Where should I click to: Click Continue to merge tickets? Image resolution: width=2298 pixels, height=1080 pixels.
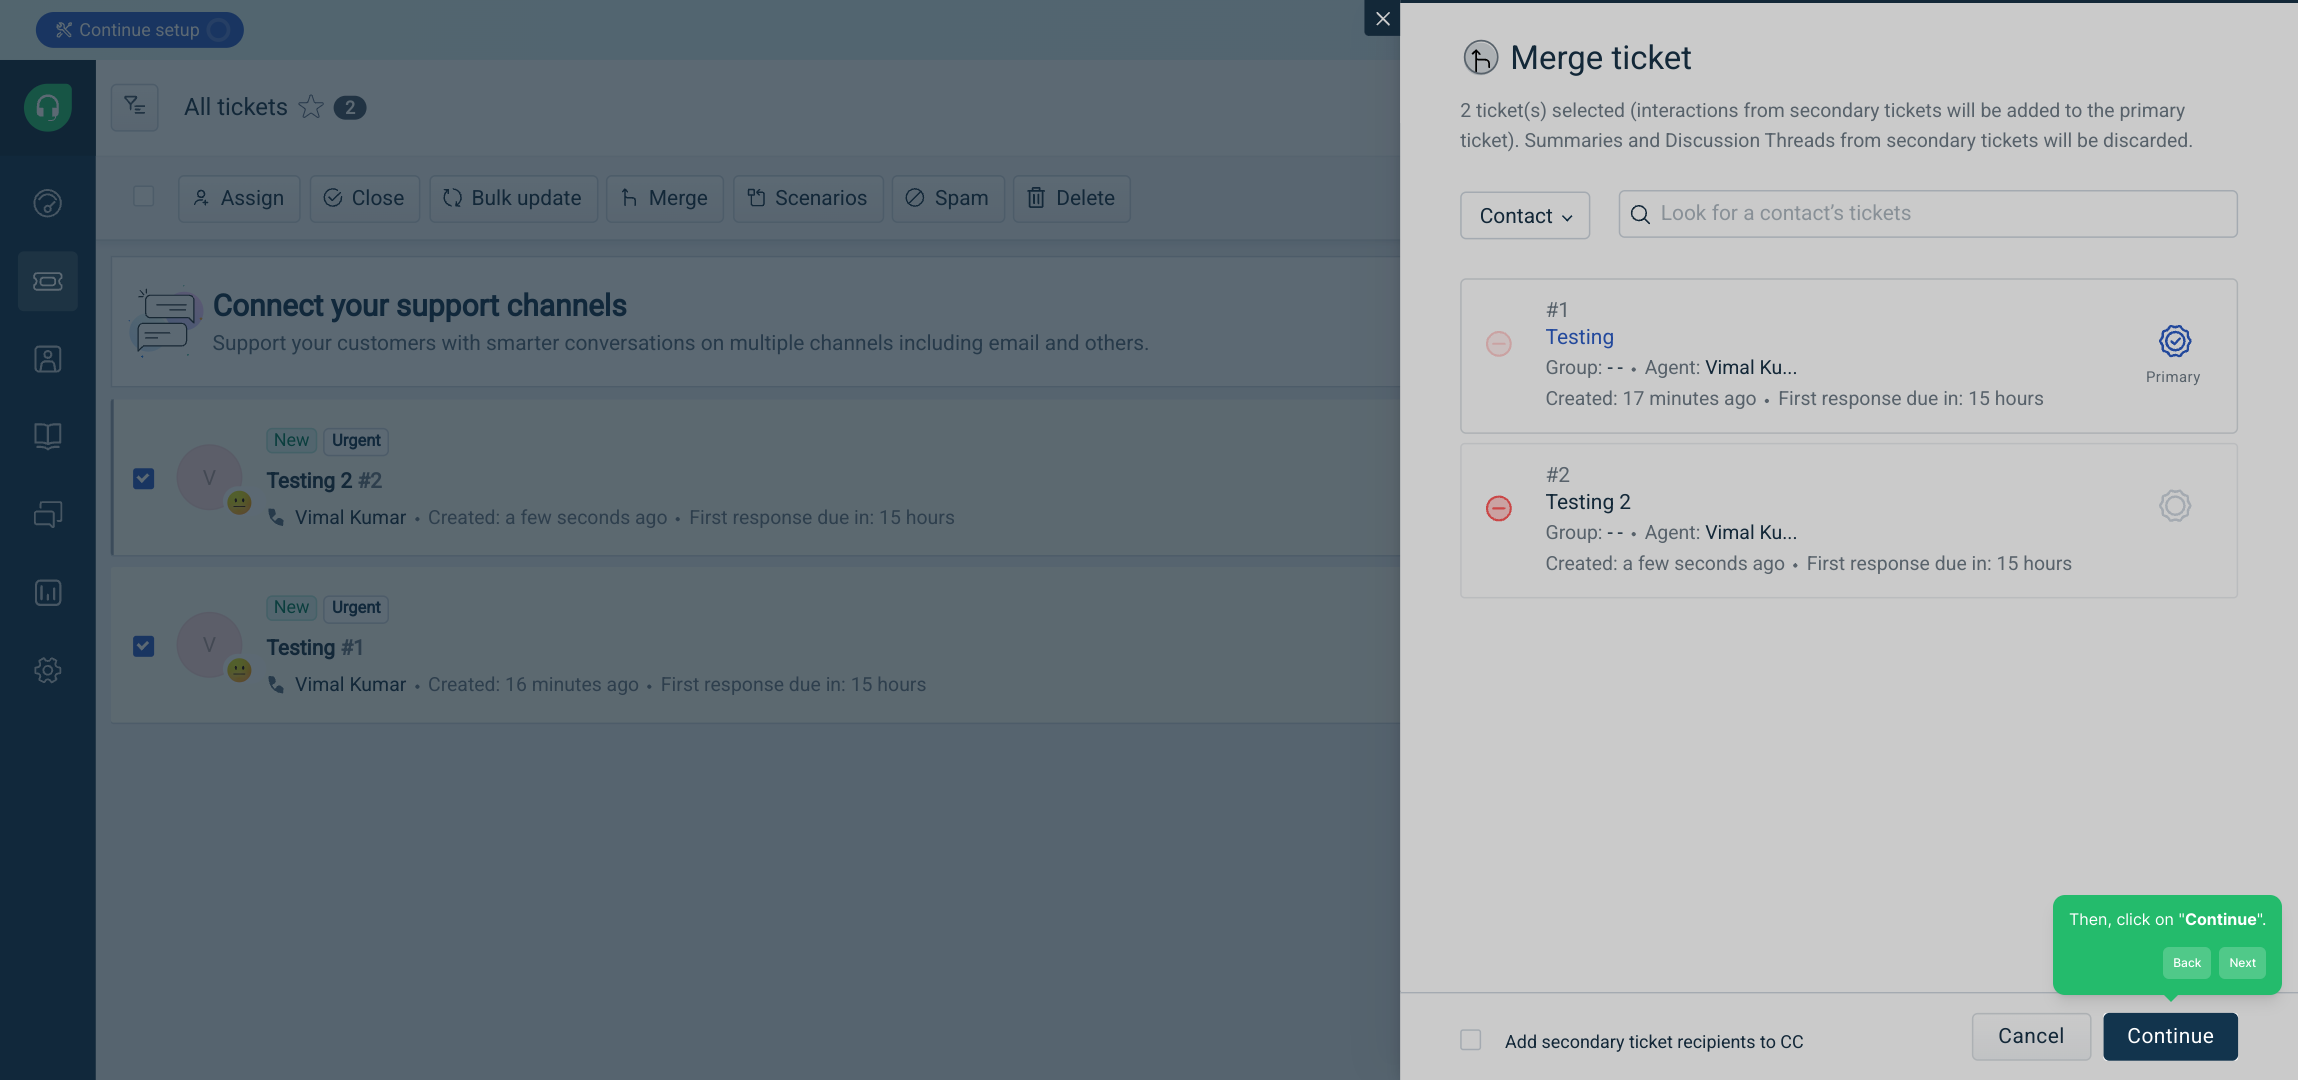pos(2170,1036)
